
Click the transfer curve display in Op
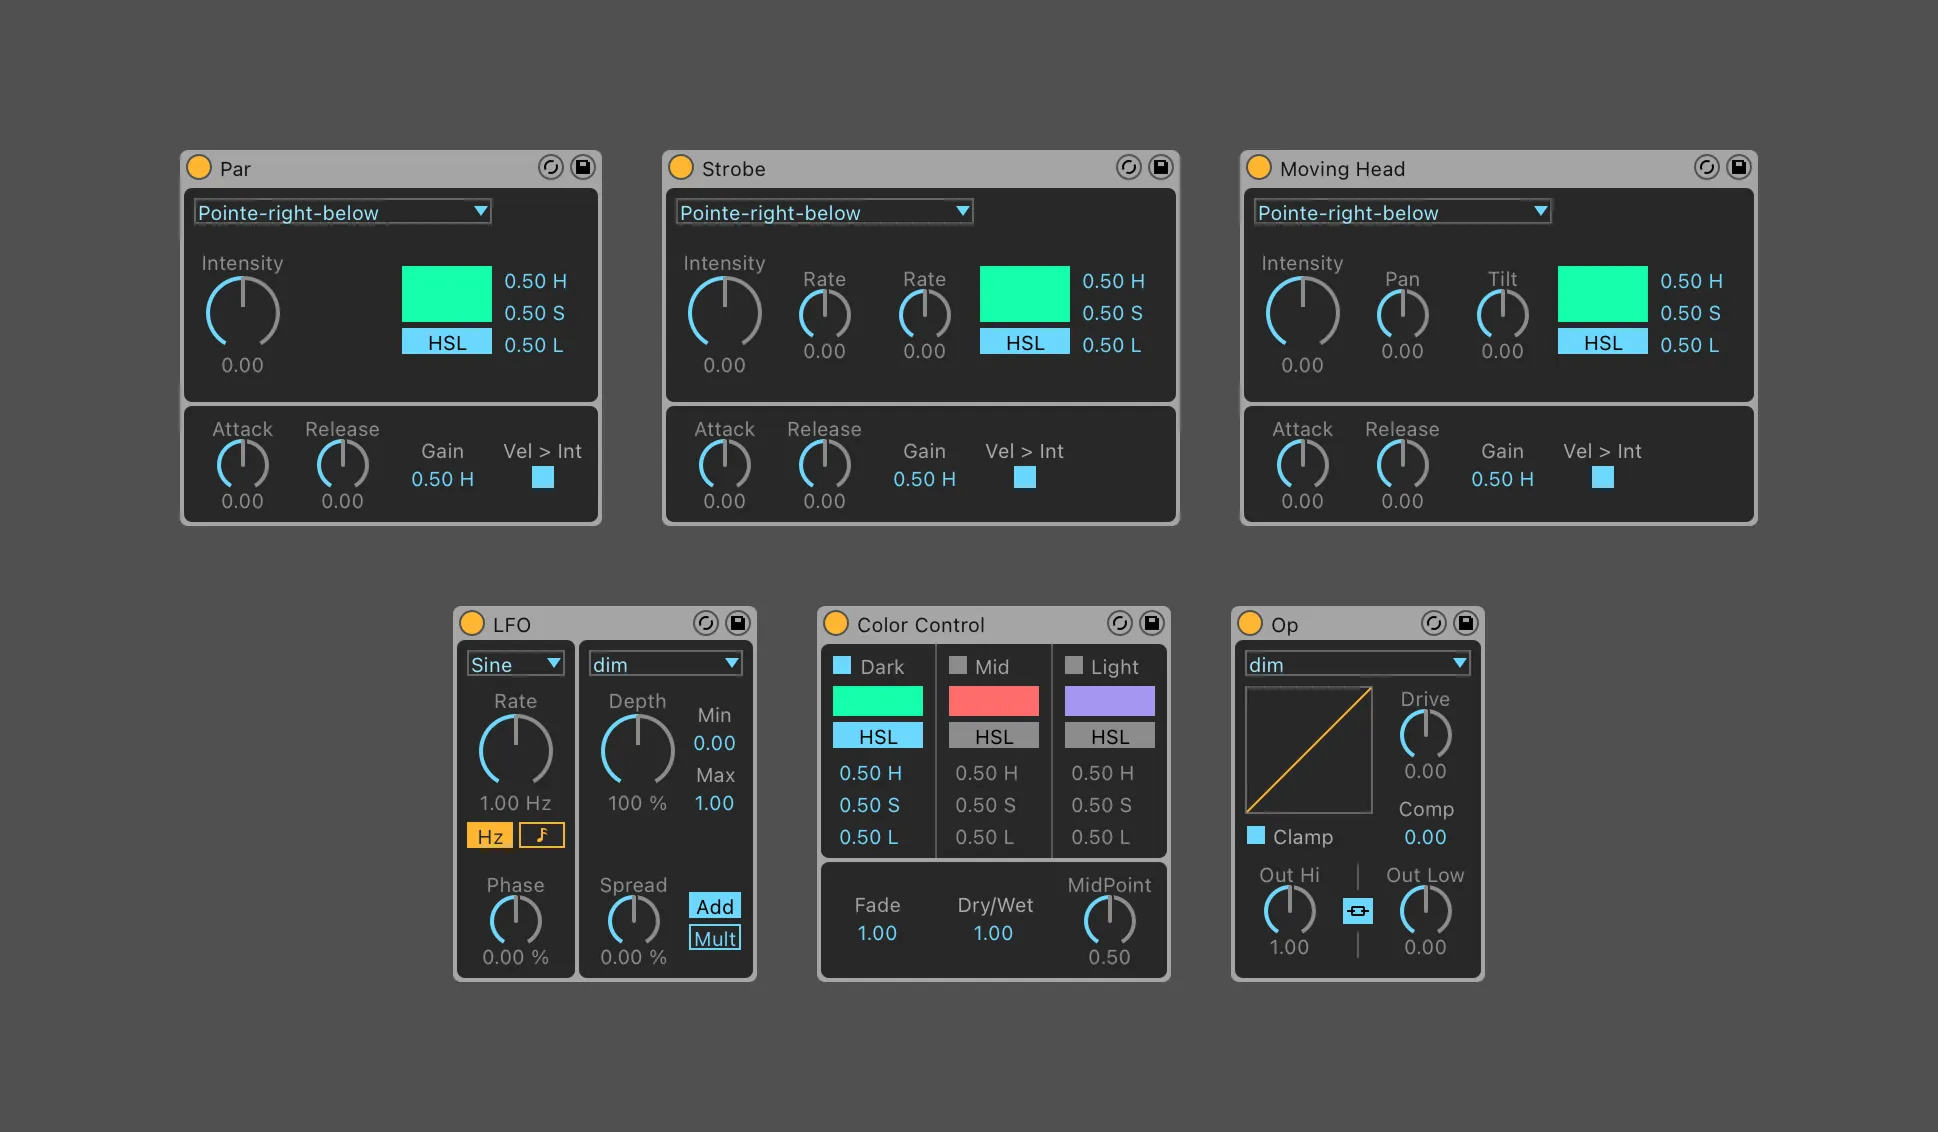(1308, 750)
